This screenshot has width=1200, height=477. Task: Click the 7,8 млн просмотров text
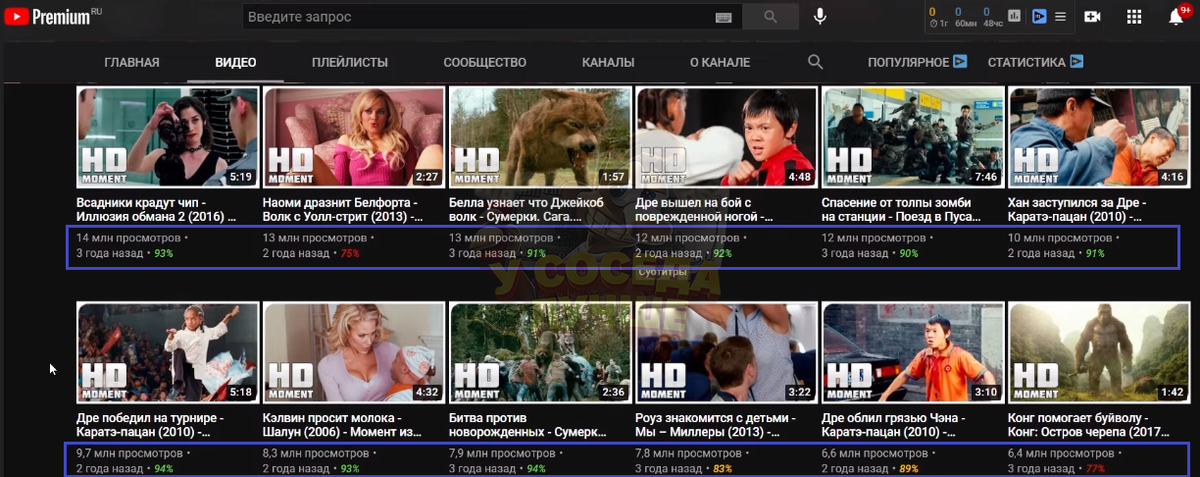[x=689, y=453]
